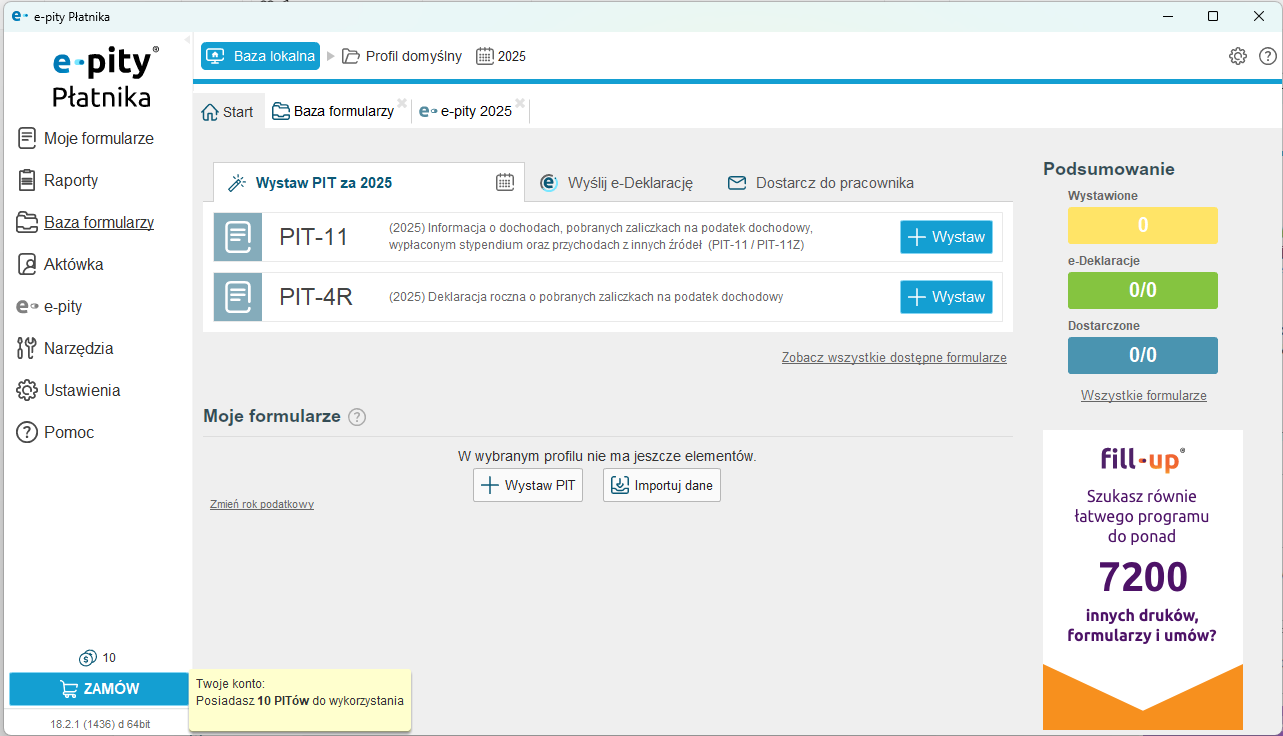Open Zobacz wszystkie dostępne formularze link
Screen dimensions: 1283x736
point(893,358)
